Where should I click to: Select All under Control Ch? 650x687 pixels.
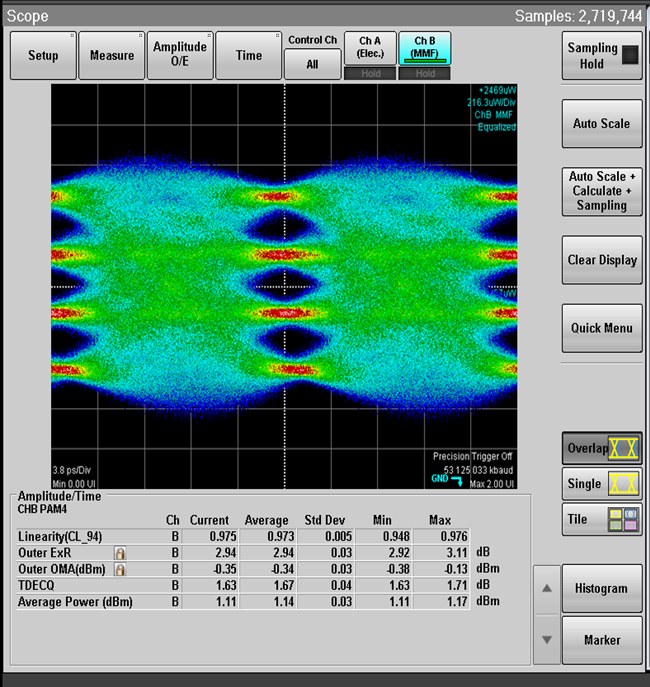(311, 64)
